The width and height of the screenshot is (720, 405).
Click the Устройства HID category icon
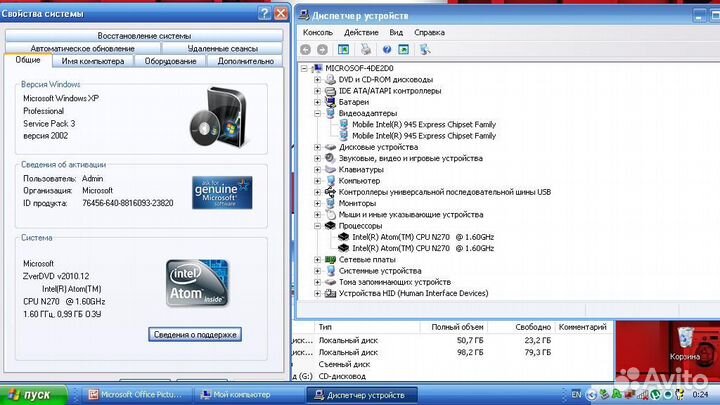point(330,293)
